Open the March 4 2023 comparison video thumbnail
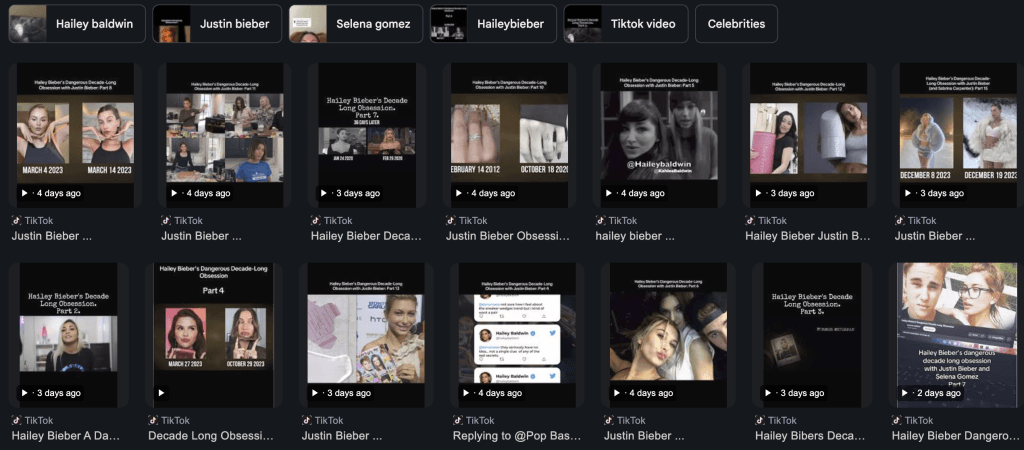Viewport: 1024px width, 450px height. [75, 135]
